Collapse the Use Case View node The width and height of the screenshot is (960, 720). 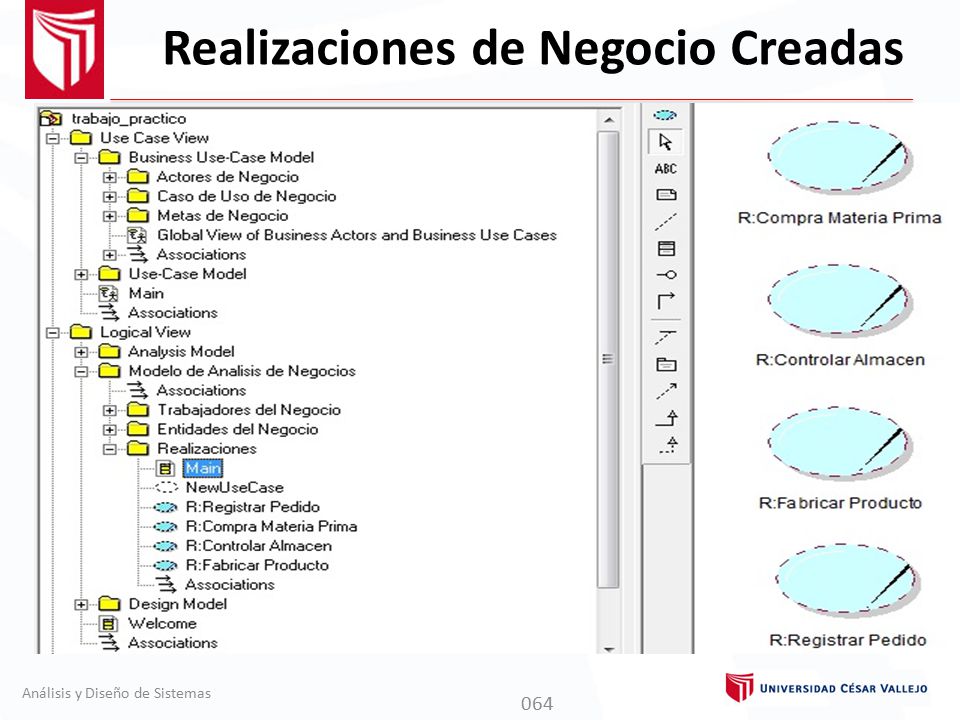pyautogui.click(x=53, y=138)
